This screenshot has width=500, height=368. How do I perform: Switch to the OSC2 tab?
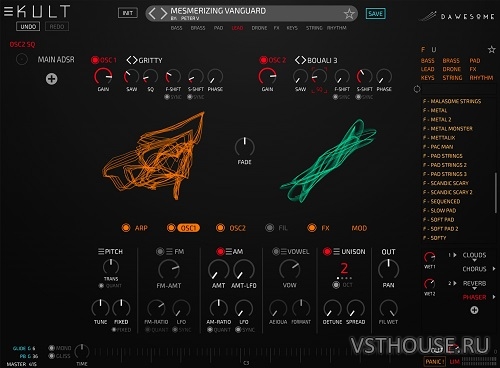[238, 228]
